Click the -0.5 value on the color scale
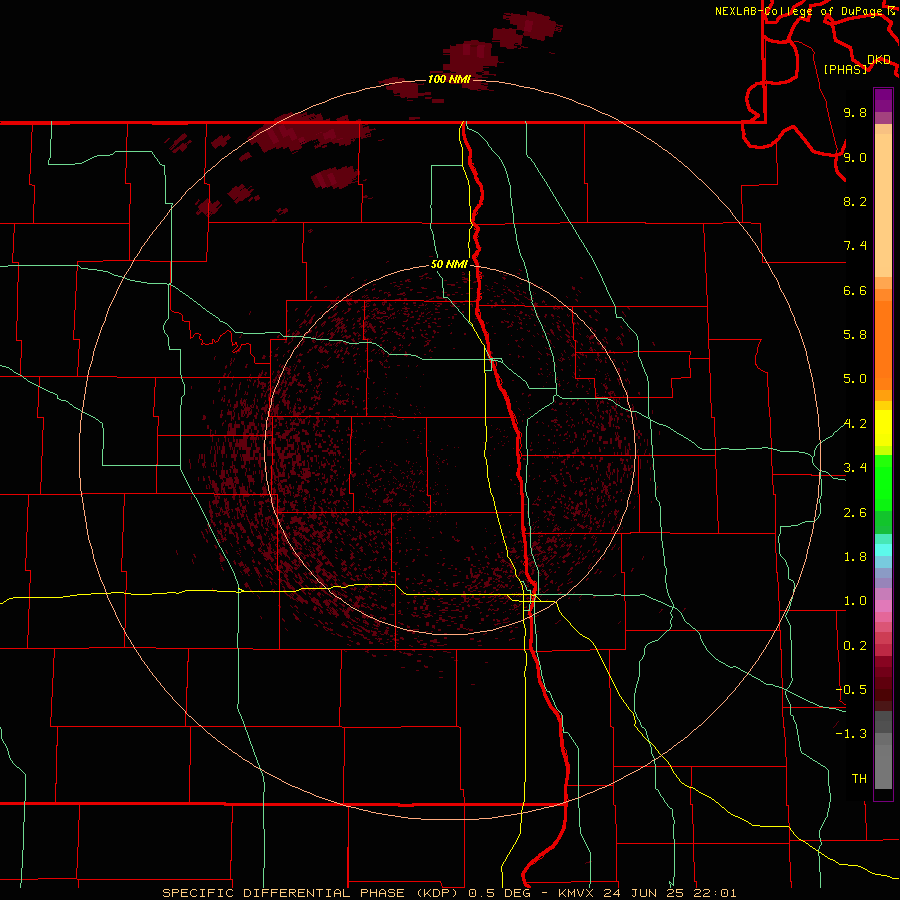 [851, 690]
